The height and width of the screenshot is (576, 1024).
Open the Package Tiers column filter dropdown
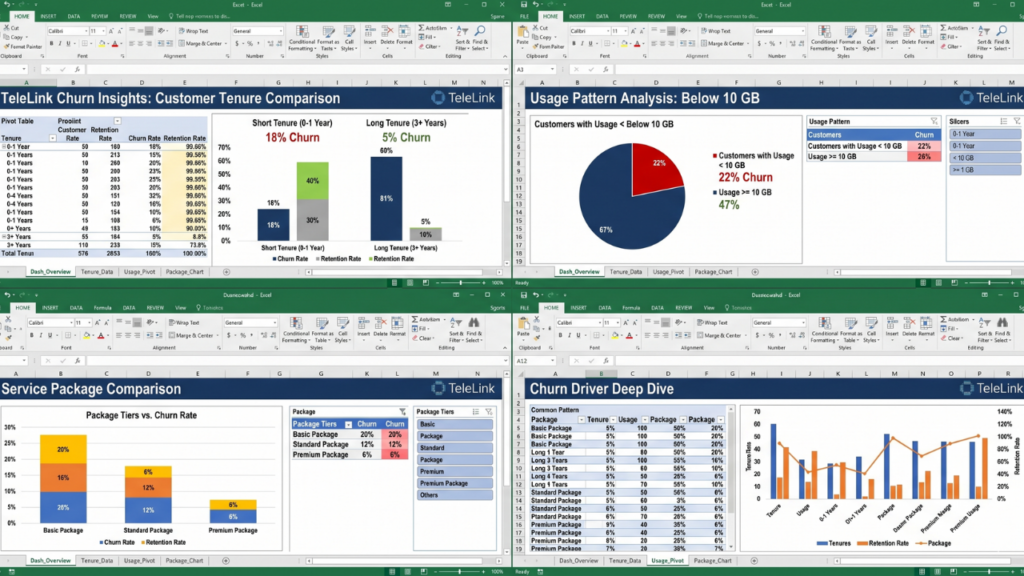[x=348, y=424]
